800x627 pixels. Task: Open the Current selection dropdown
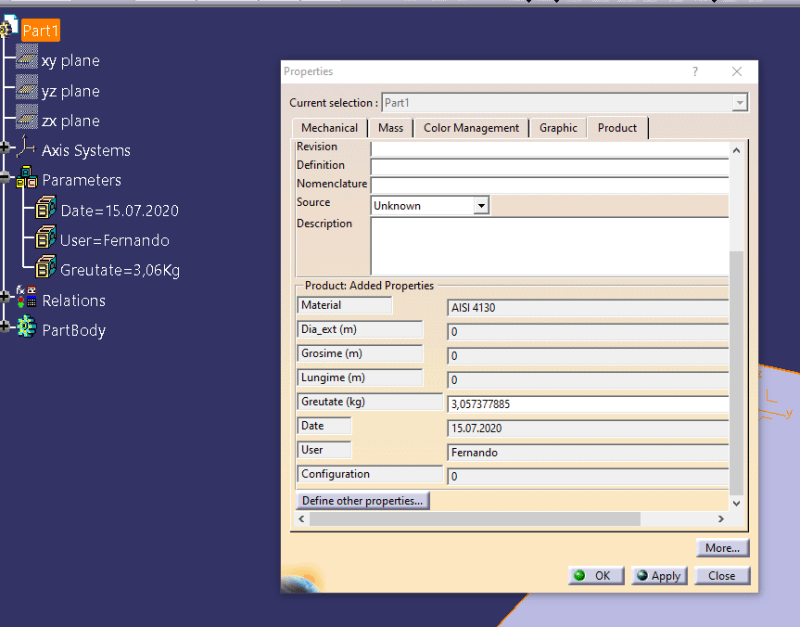pyautogui.click(x=739, y=103)
